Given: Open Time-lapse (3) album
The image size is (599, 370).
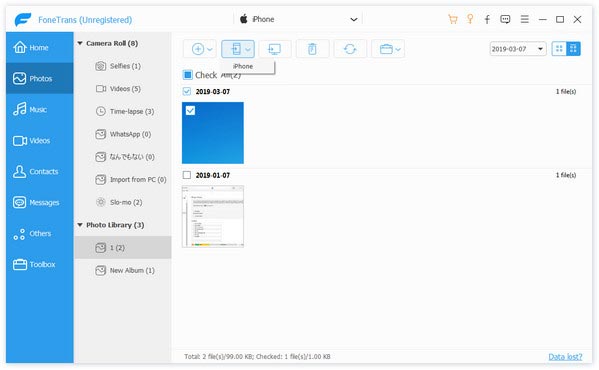Looking at the screenshot, I should [x=123, y=111].
